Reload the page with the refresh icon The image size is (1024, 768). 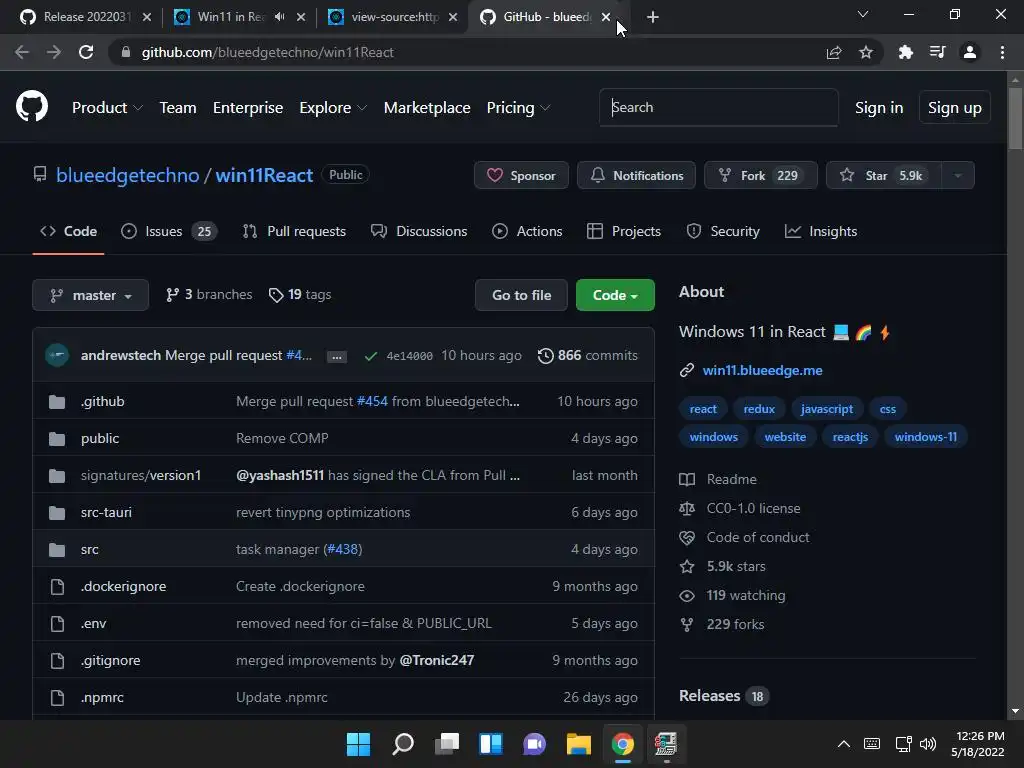tap(86, 52)
